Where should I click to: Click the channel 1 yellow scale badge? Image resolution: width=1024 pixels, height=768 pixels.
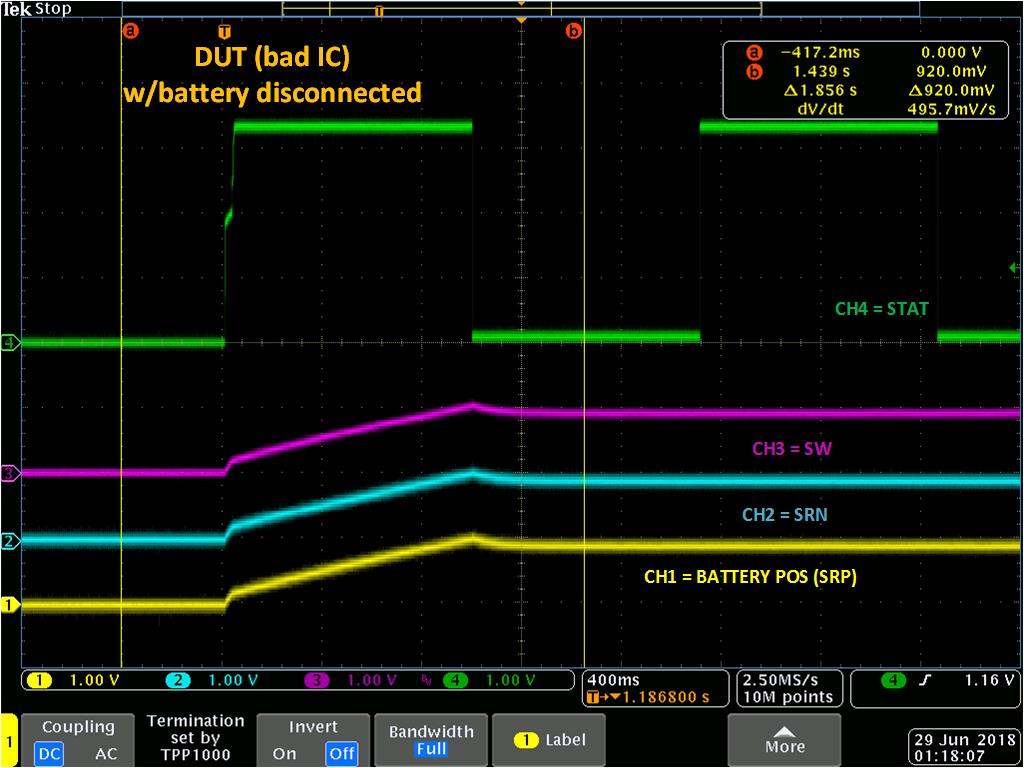pyautogui.click(x=40, y=680)
